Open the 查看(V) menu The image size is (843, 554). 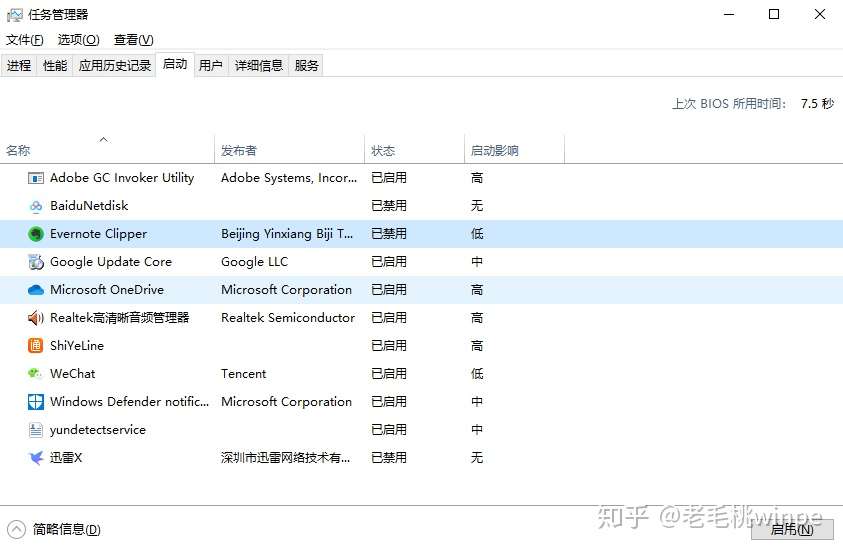pos(133,40)
